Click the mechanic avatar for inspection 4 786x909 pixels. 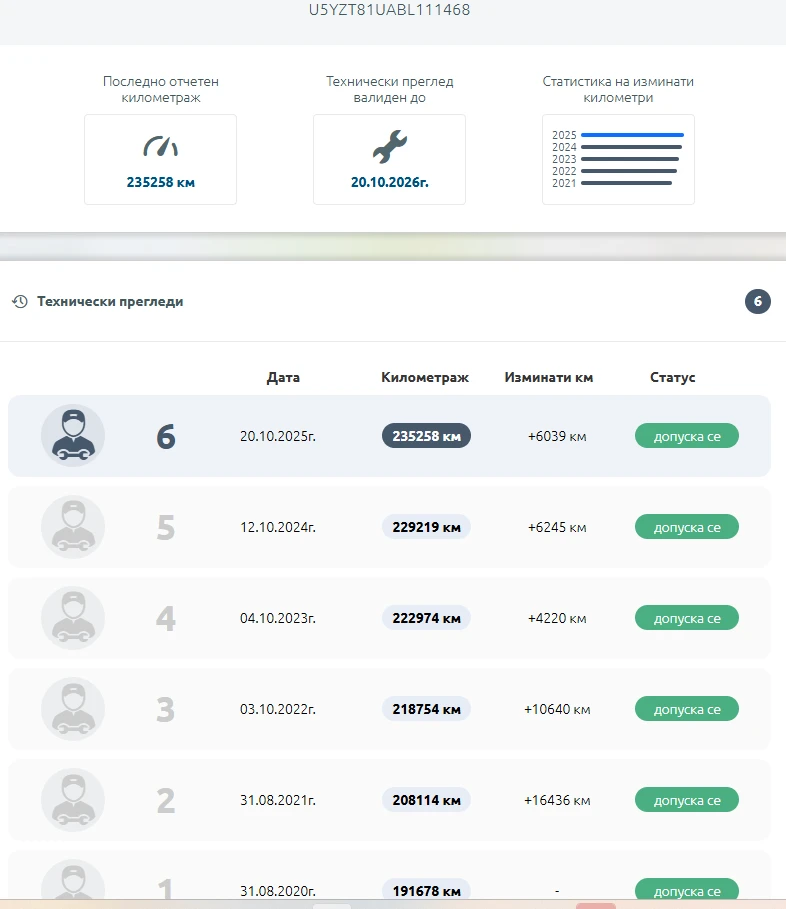(72, 618)
